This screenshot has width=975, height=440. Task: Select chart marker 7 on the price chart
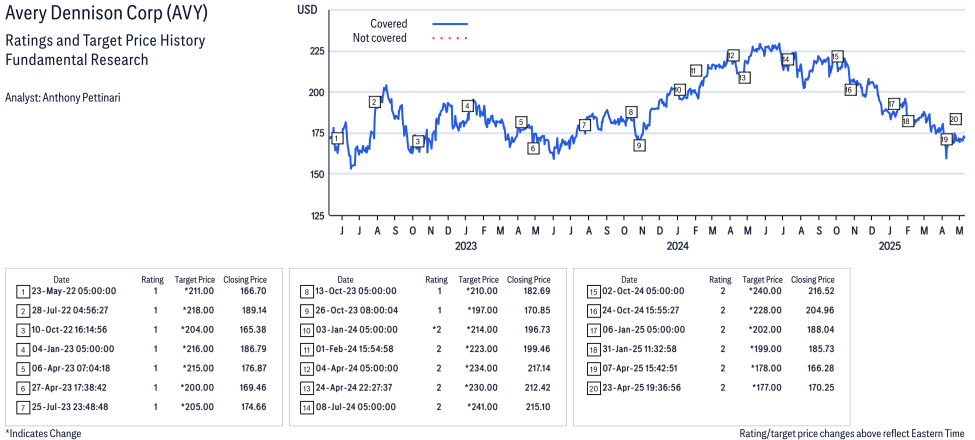tap(584, 125)
